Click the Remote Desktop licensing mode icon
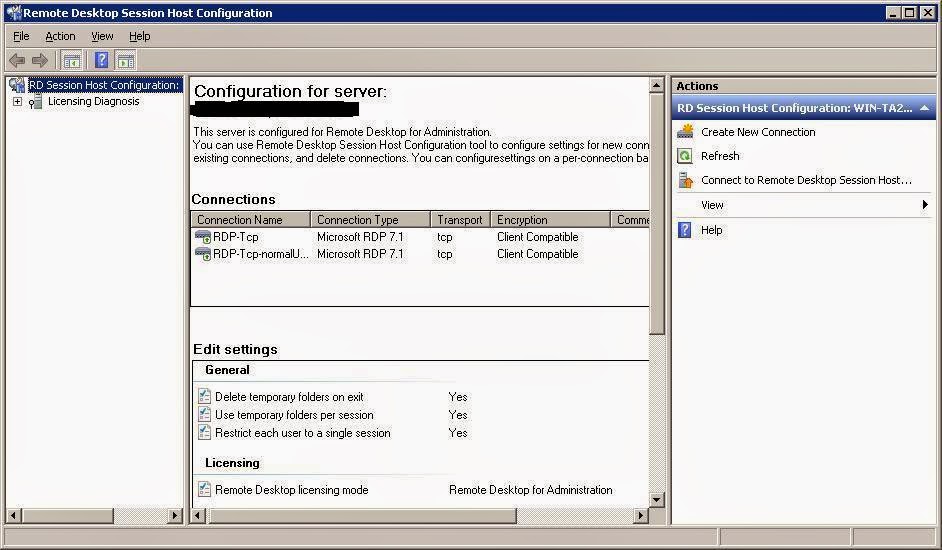942x550 pixels. click(204, 489)
